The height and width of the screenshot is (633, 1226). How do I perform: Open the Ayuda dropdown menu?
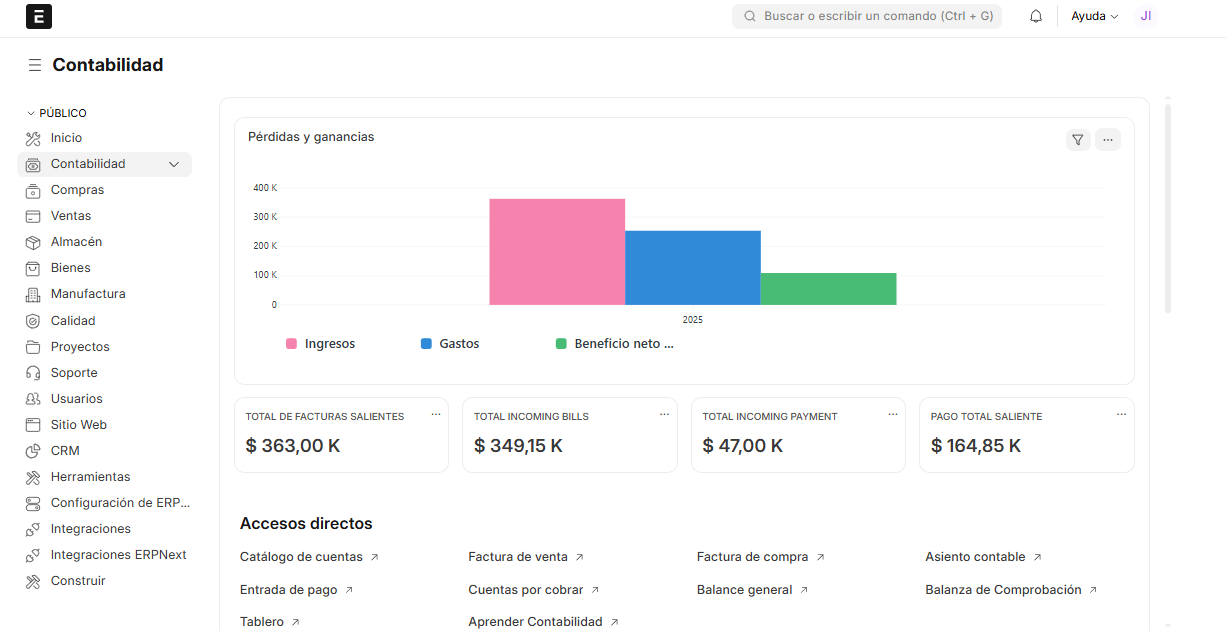(x=1094, y=17)
